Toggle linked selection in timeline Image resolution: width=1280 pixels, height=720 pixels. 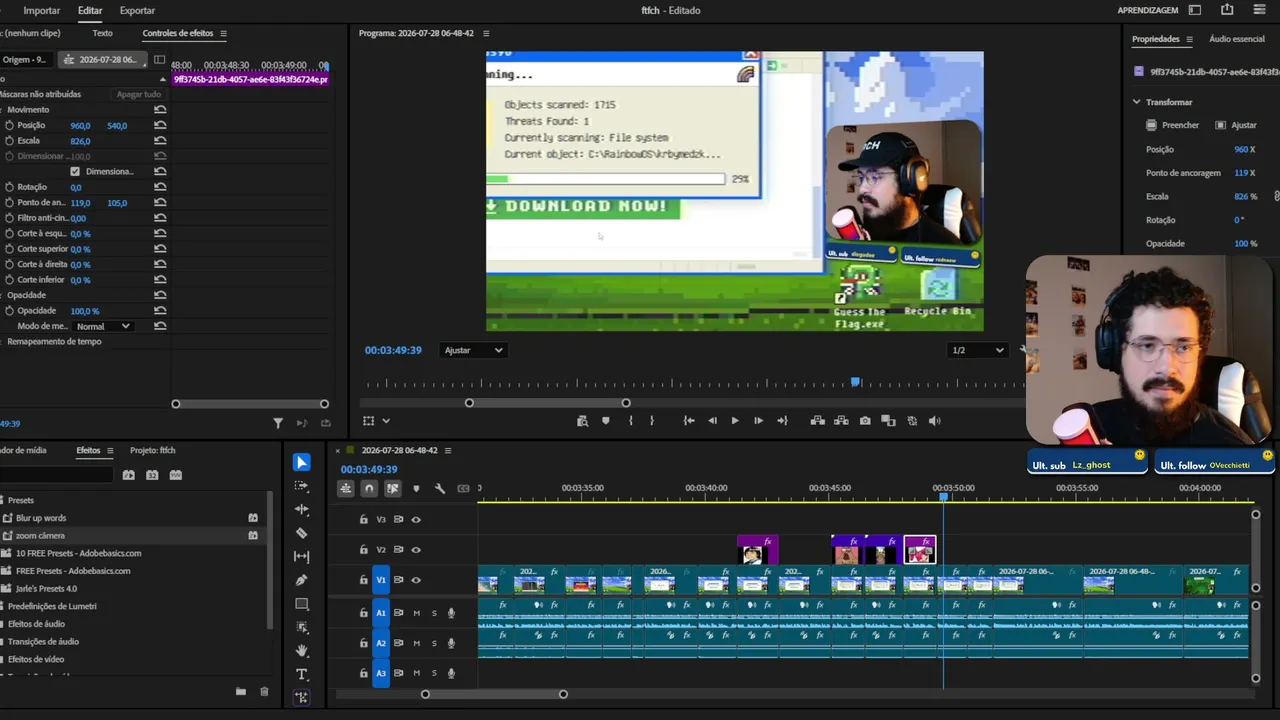pos(393,488)
